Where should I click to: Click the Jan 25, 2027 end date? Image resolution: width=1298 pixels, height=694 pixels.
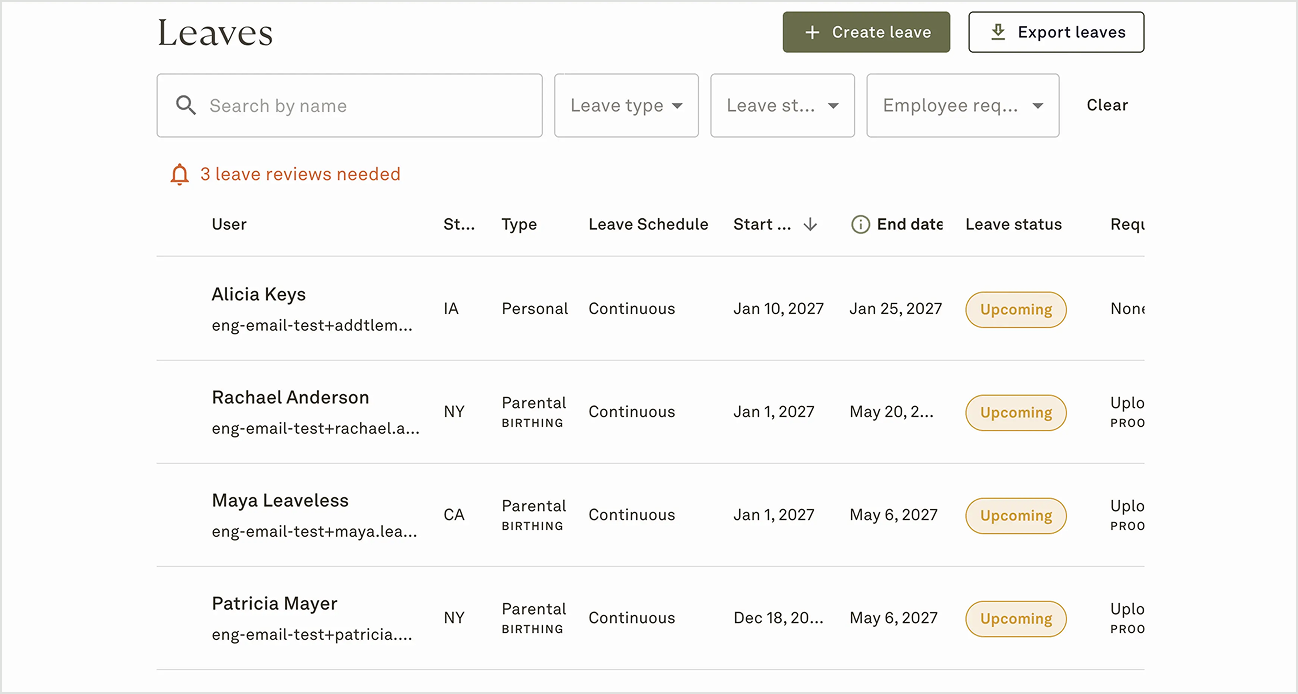point(896,309)
